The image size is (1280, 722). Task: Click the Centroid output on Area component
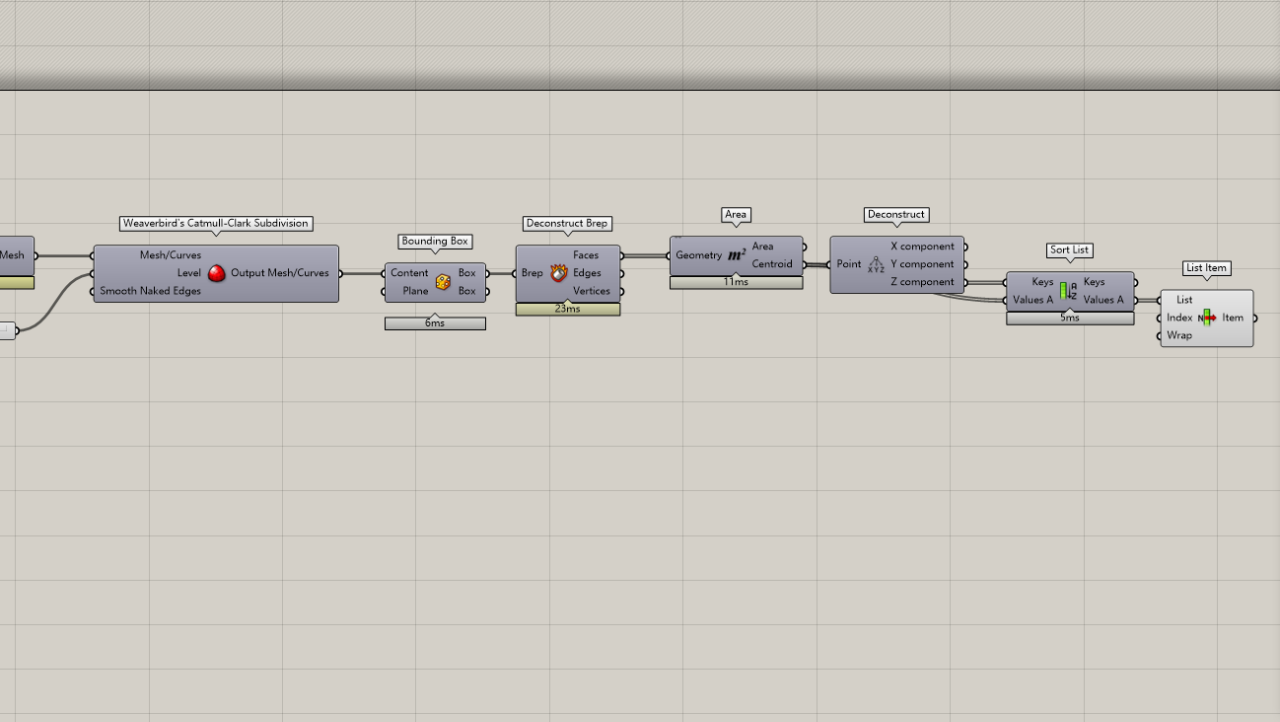[772, 264]
